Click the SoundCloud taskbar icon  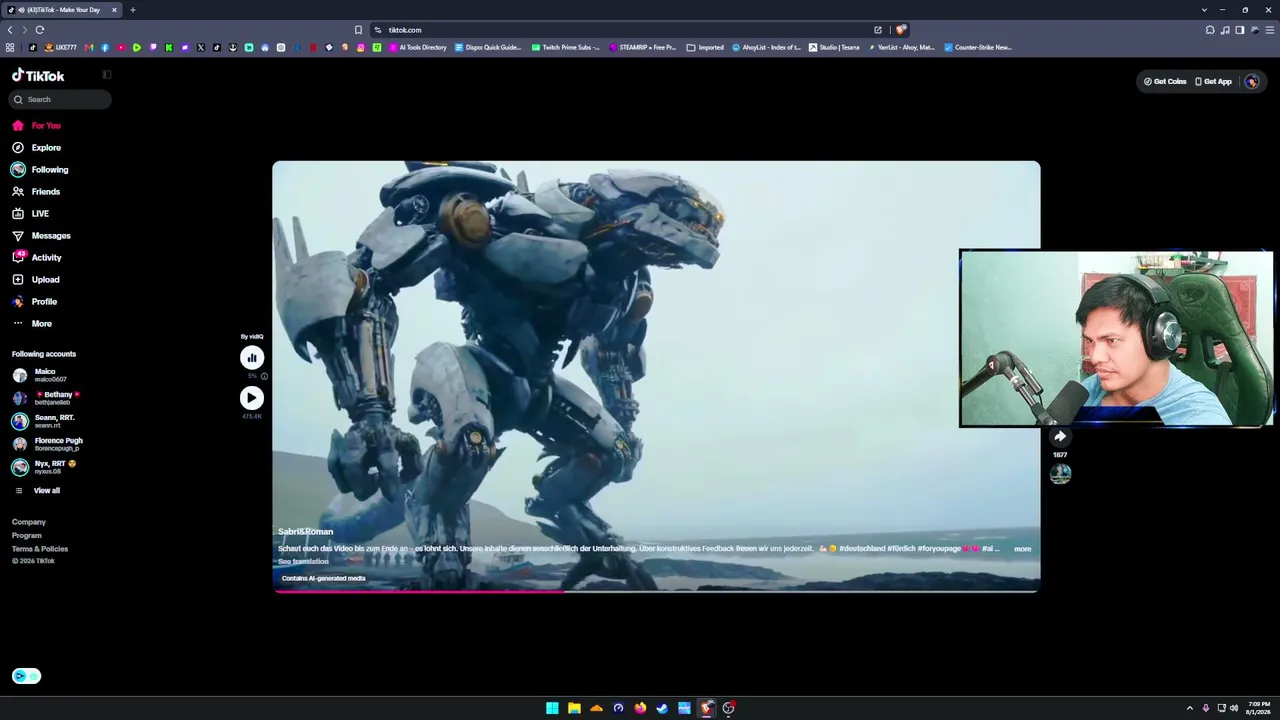[596, 708]
